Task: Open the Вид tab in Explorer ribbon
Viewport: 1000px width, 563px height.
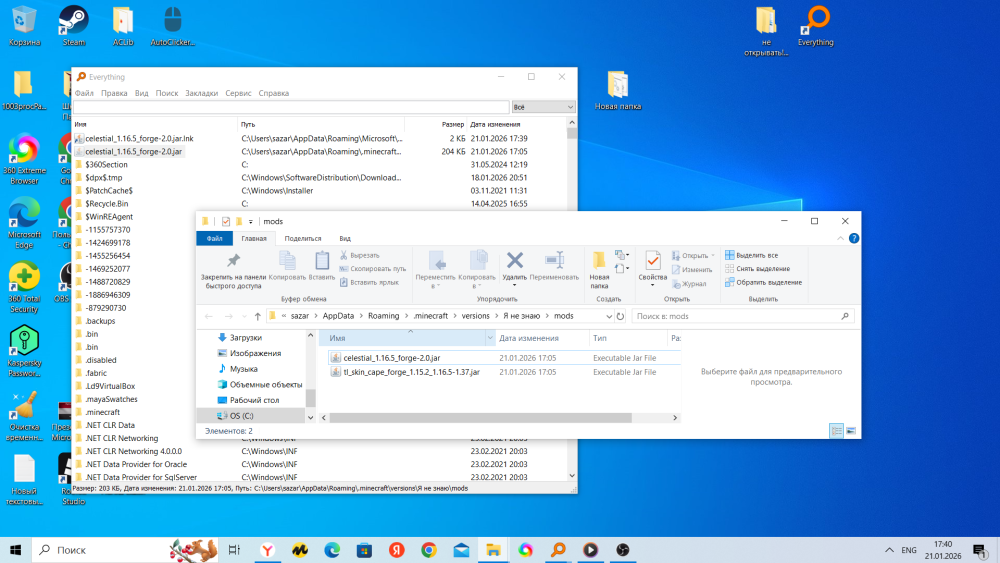Action: pyautogui.click(x=345, y=238)
